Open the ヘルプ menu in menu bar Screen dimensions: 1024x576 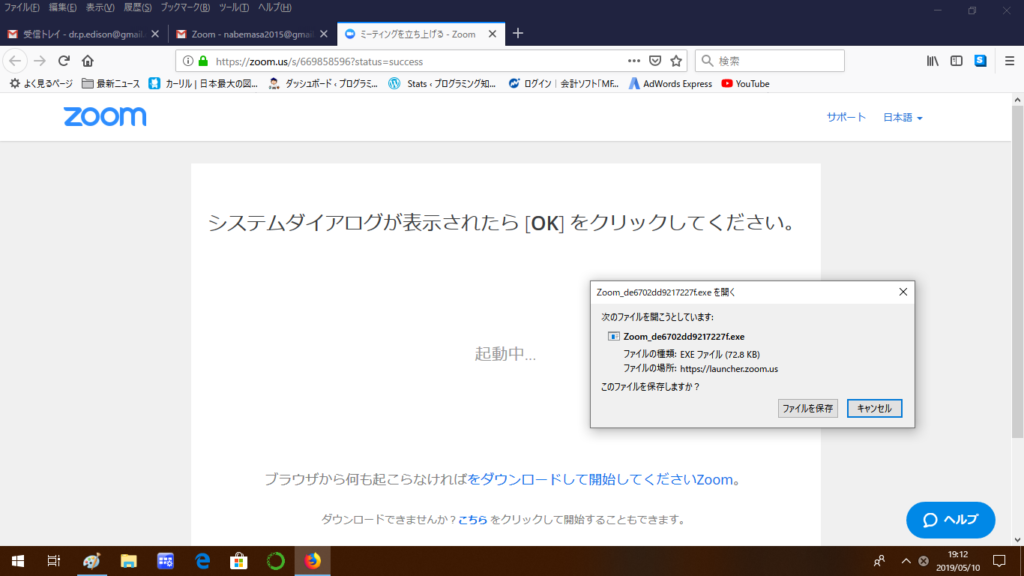274,8
